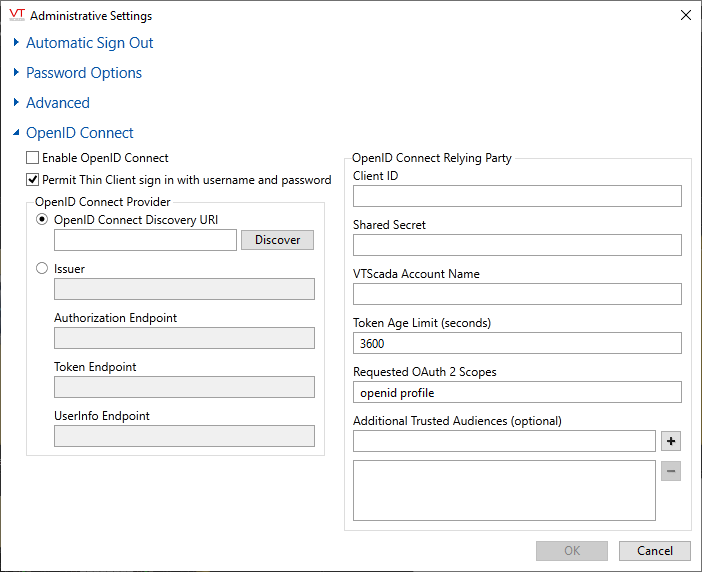The image size is (702, 572).
Task: Click the VTScada logo icon in title bar
Action: (17, 15)
